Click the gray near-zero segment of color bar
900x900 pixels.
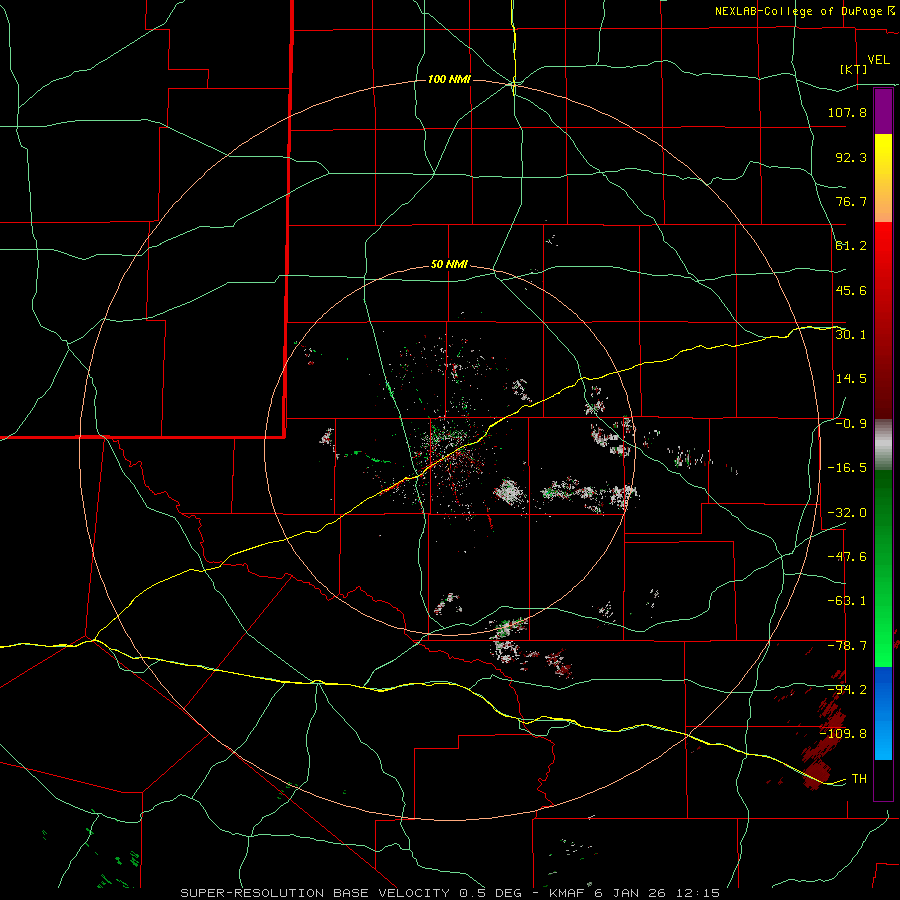[x=883, y=445]
